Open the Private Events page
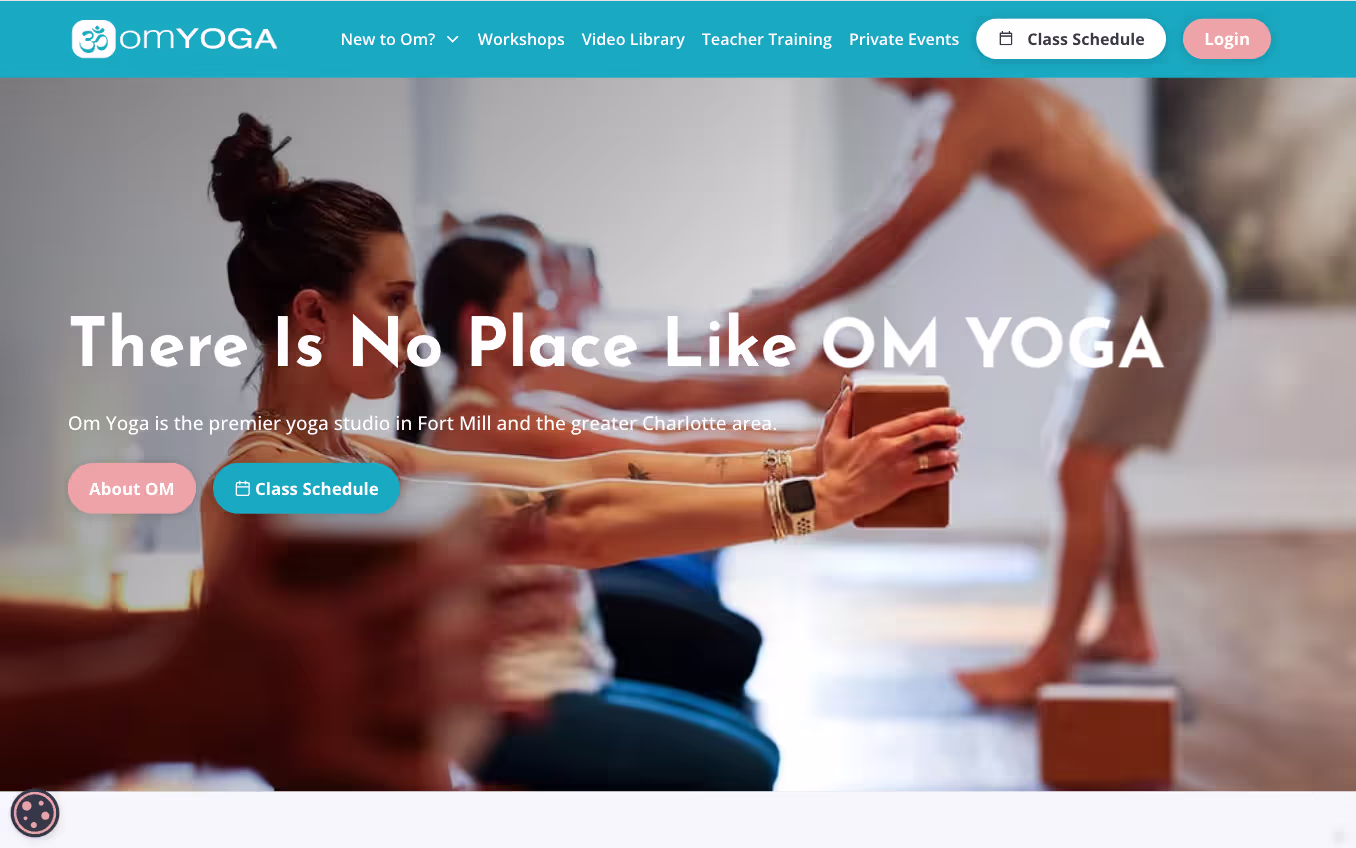Image resolution: width=1356 pixels, height=848 pixels. [x=904, y=39]
